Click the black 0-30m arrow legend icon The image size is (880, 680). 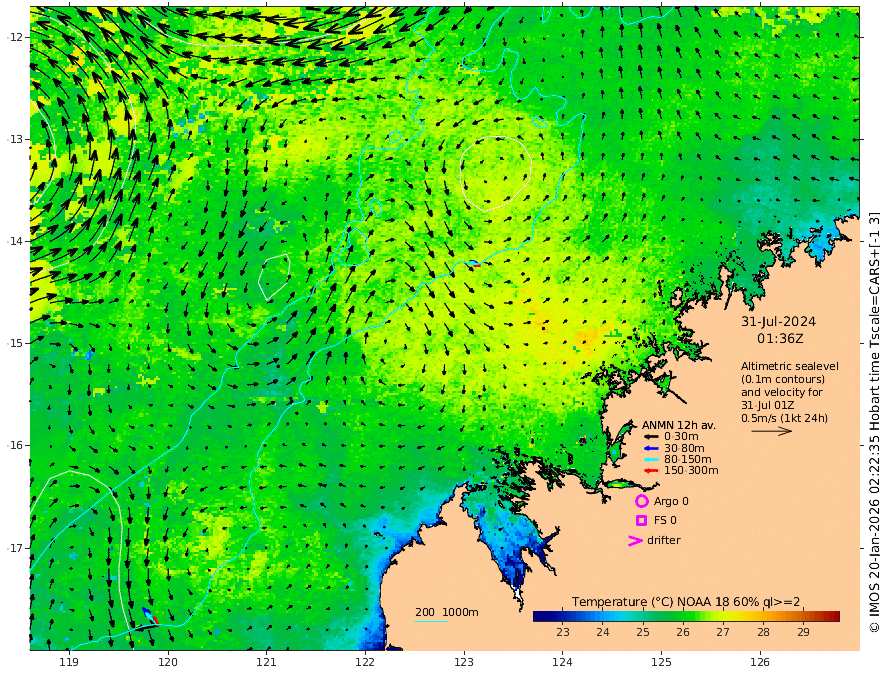coord(651,437)
